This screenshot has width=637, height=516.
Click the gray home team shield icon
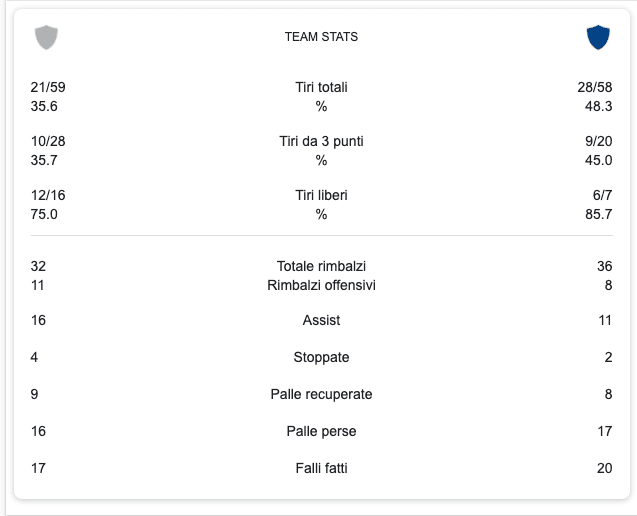[46, 37]
